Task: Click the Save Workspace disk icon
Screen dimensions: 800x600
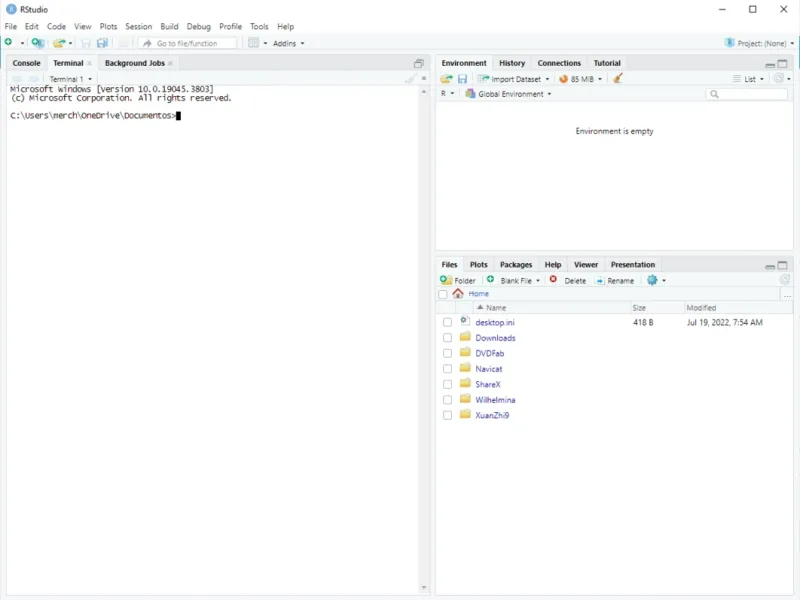Action: [462, 79]
